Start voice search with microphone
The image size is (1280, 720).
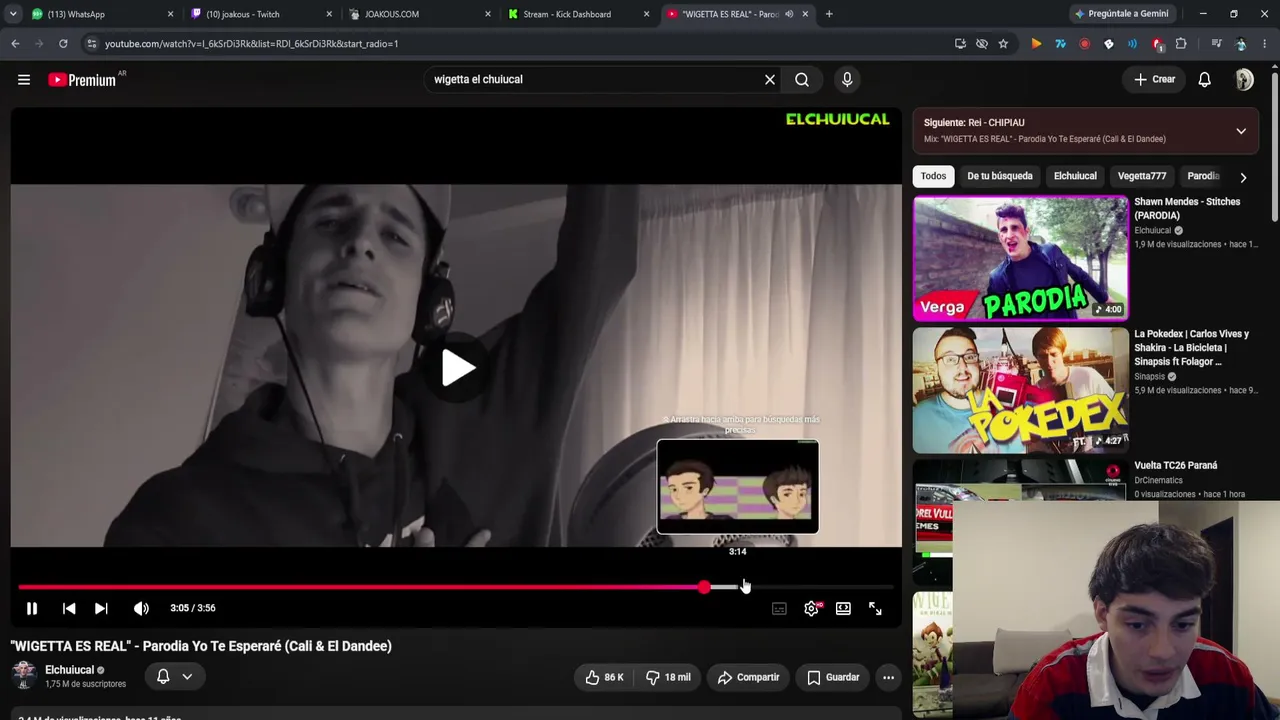coord(847,80)
